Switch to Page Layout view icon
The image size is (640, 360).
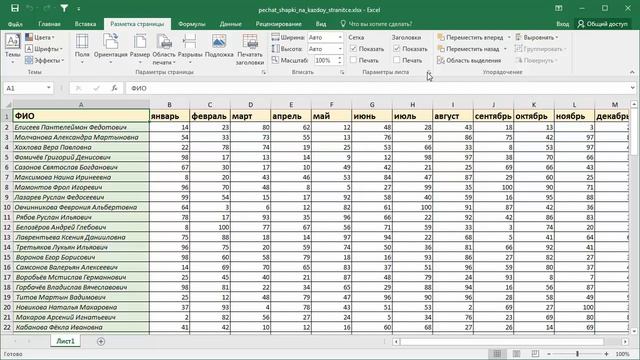516,354
